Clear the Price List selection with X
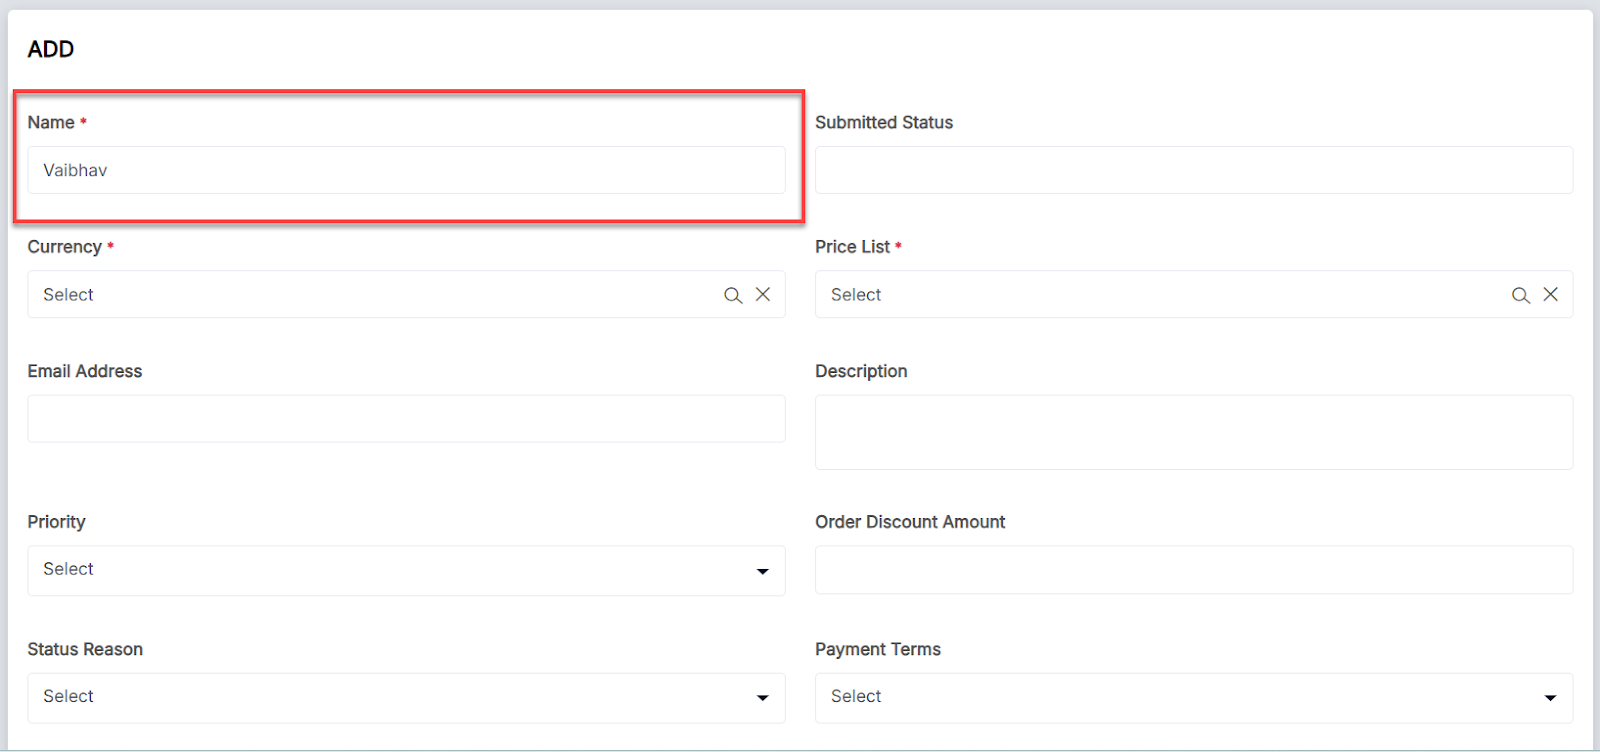 (x=1551, y=294)
